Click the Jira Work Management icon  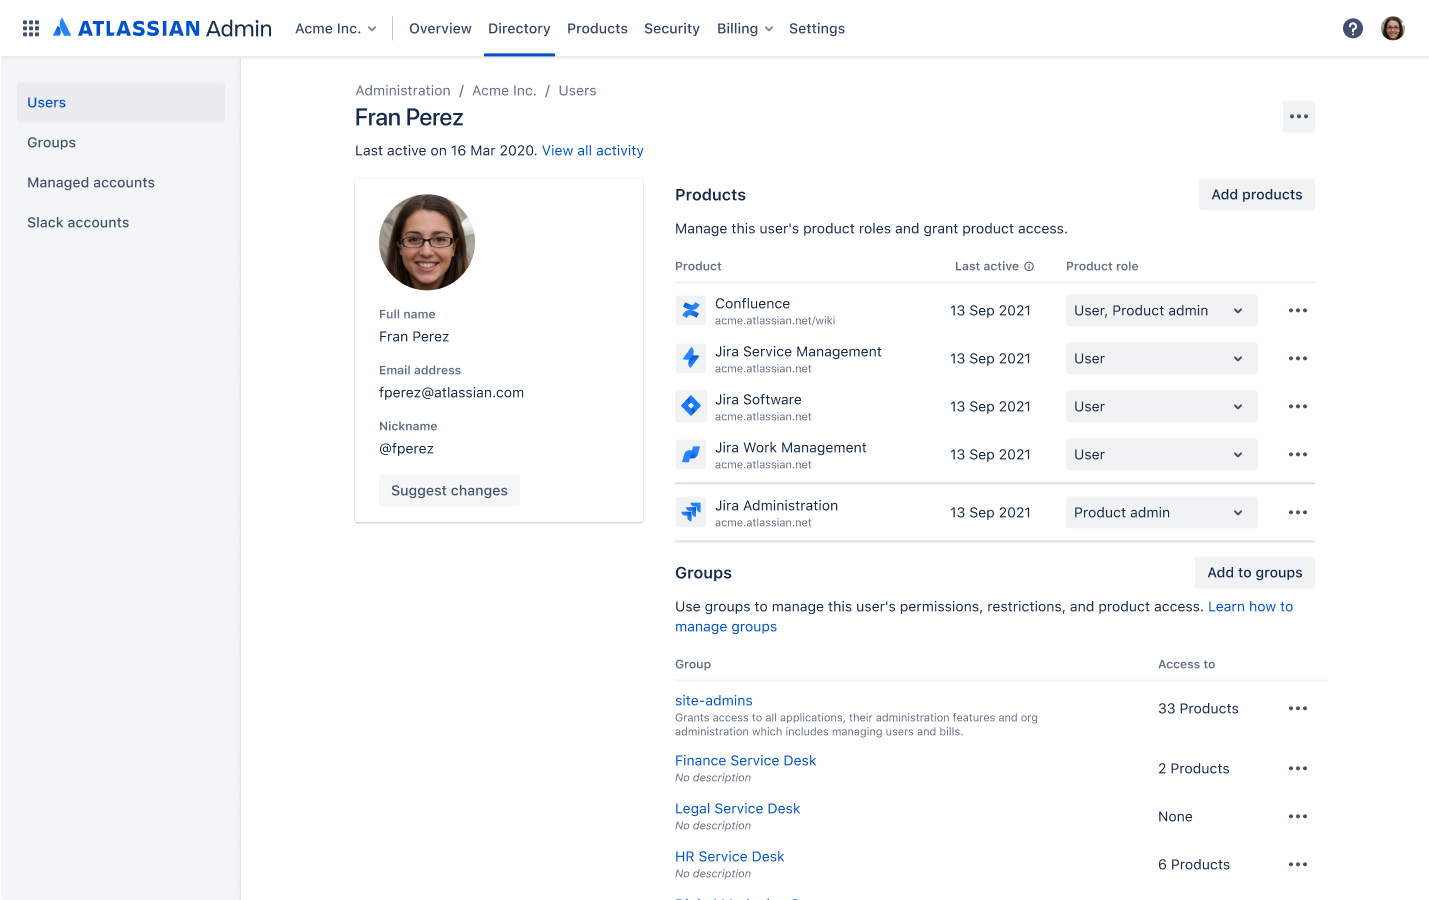tap(691, 454)
